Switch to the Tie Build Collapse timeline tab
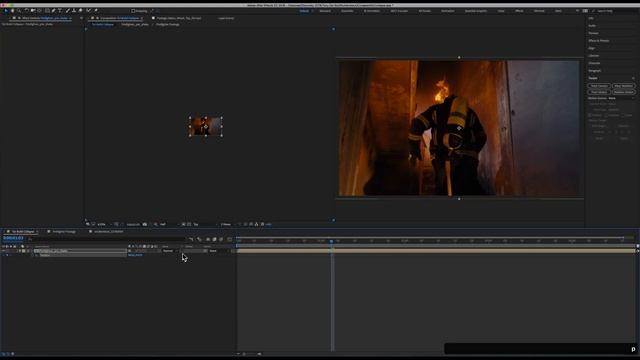The height and width of the screenshot is (360, 640). coord(23,232)
